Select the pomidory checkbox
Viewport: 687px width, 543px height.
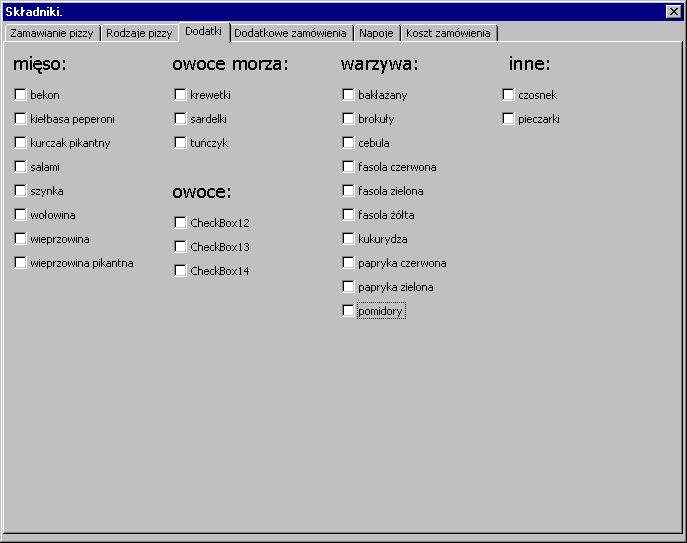[349, 311]
